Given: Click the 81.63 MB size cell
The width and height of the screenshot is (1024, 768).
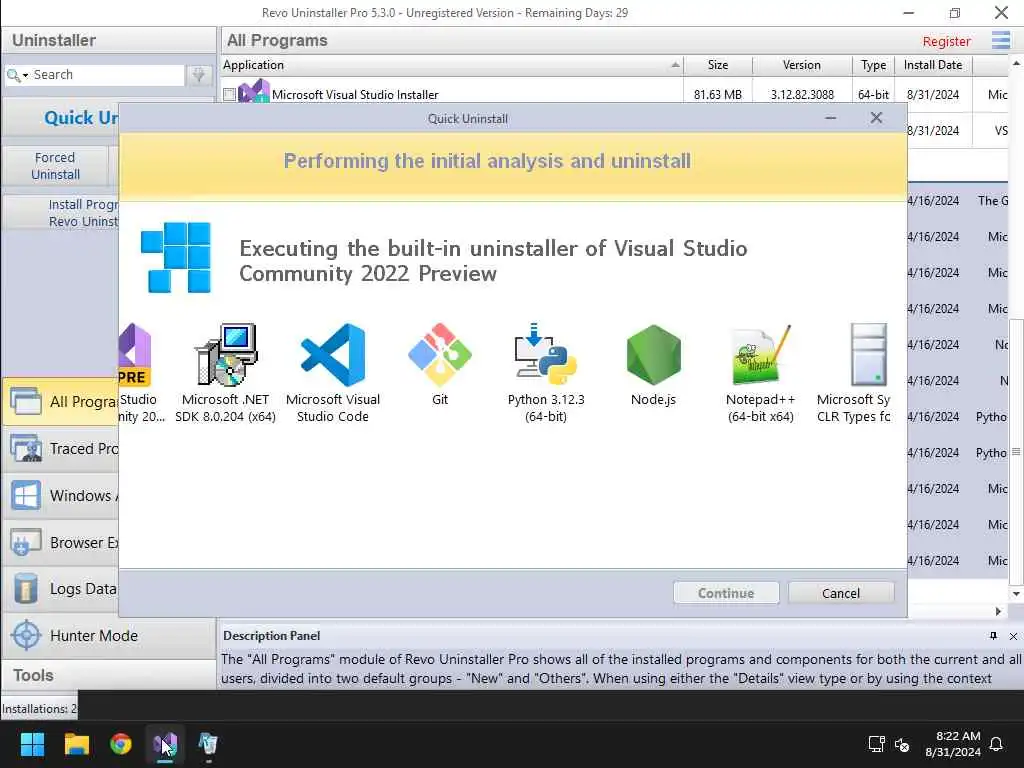Looking at the screenshot, I should click(x=718, y=95).
